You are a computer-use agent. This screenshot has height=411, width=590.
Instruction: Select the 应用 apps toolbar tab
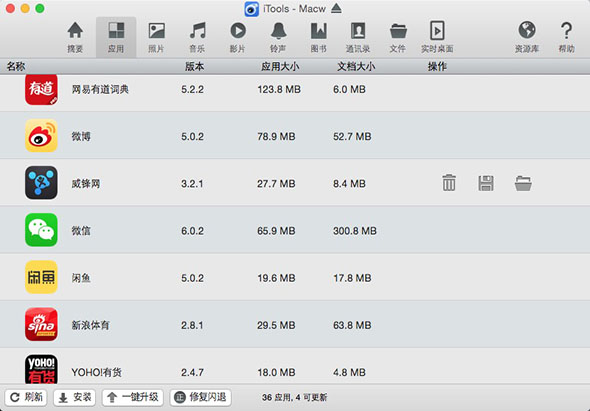116,37
